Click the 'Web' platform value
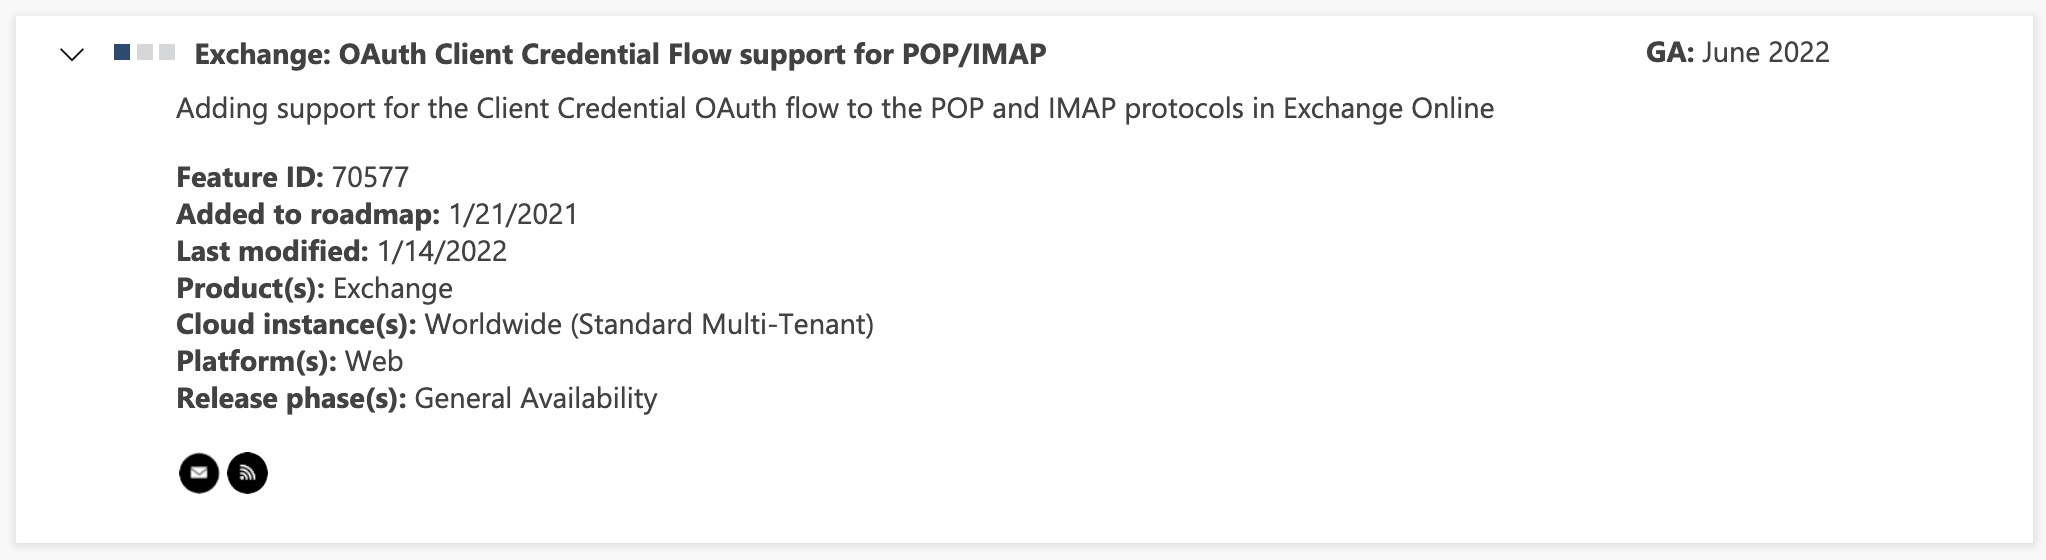Screen dimensions: 2046x560 pyautogui.click(x=374, y=361)
